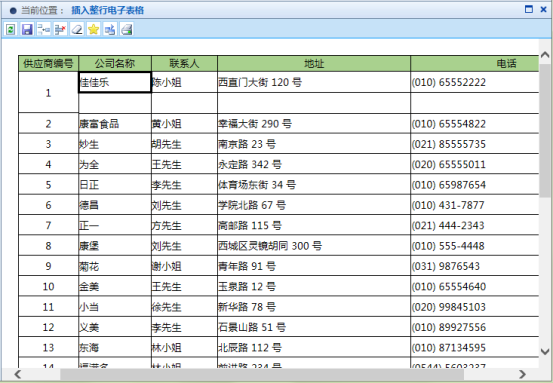Select the cell 永定路 342 号
The image size is (553, 383).
pyautogui.click(x=314, y=164)
